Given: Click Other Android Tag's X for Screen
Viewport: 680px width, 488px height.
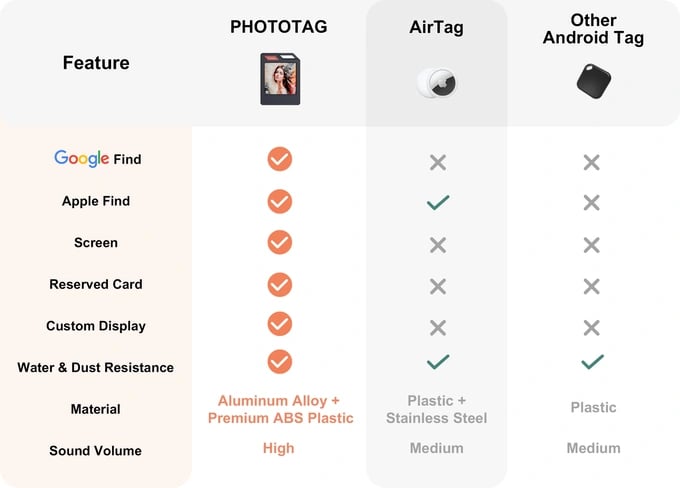Looking at the screenshot, I should (592, 245).
